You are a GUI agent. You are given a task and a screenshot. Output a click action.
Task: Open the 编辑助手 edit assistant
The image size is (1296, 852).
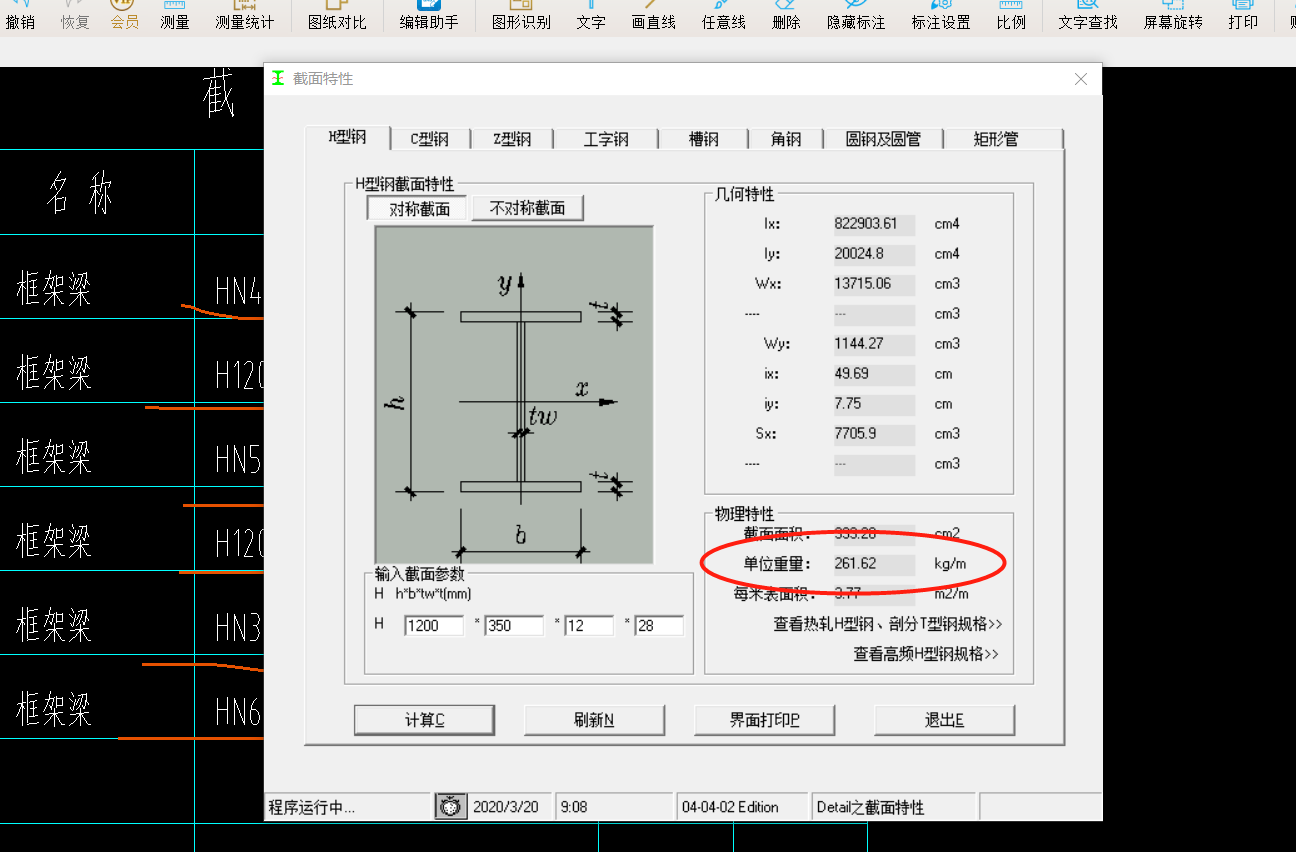point(429,16)
